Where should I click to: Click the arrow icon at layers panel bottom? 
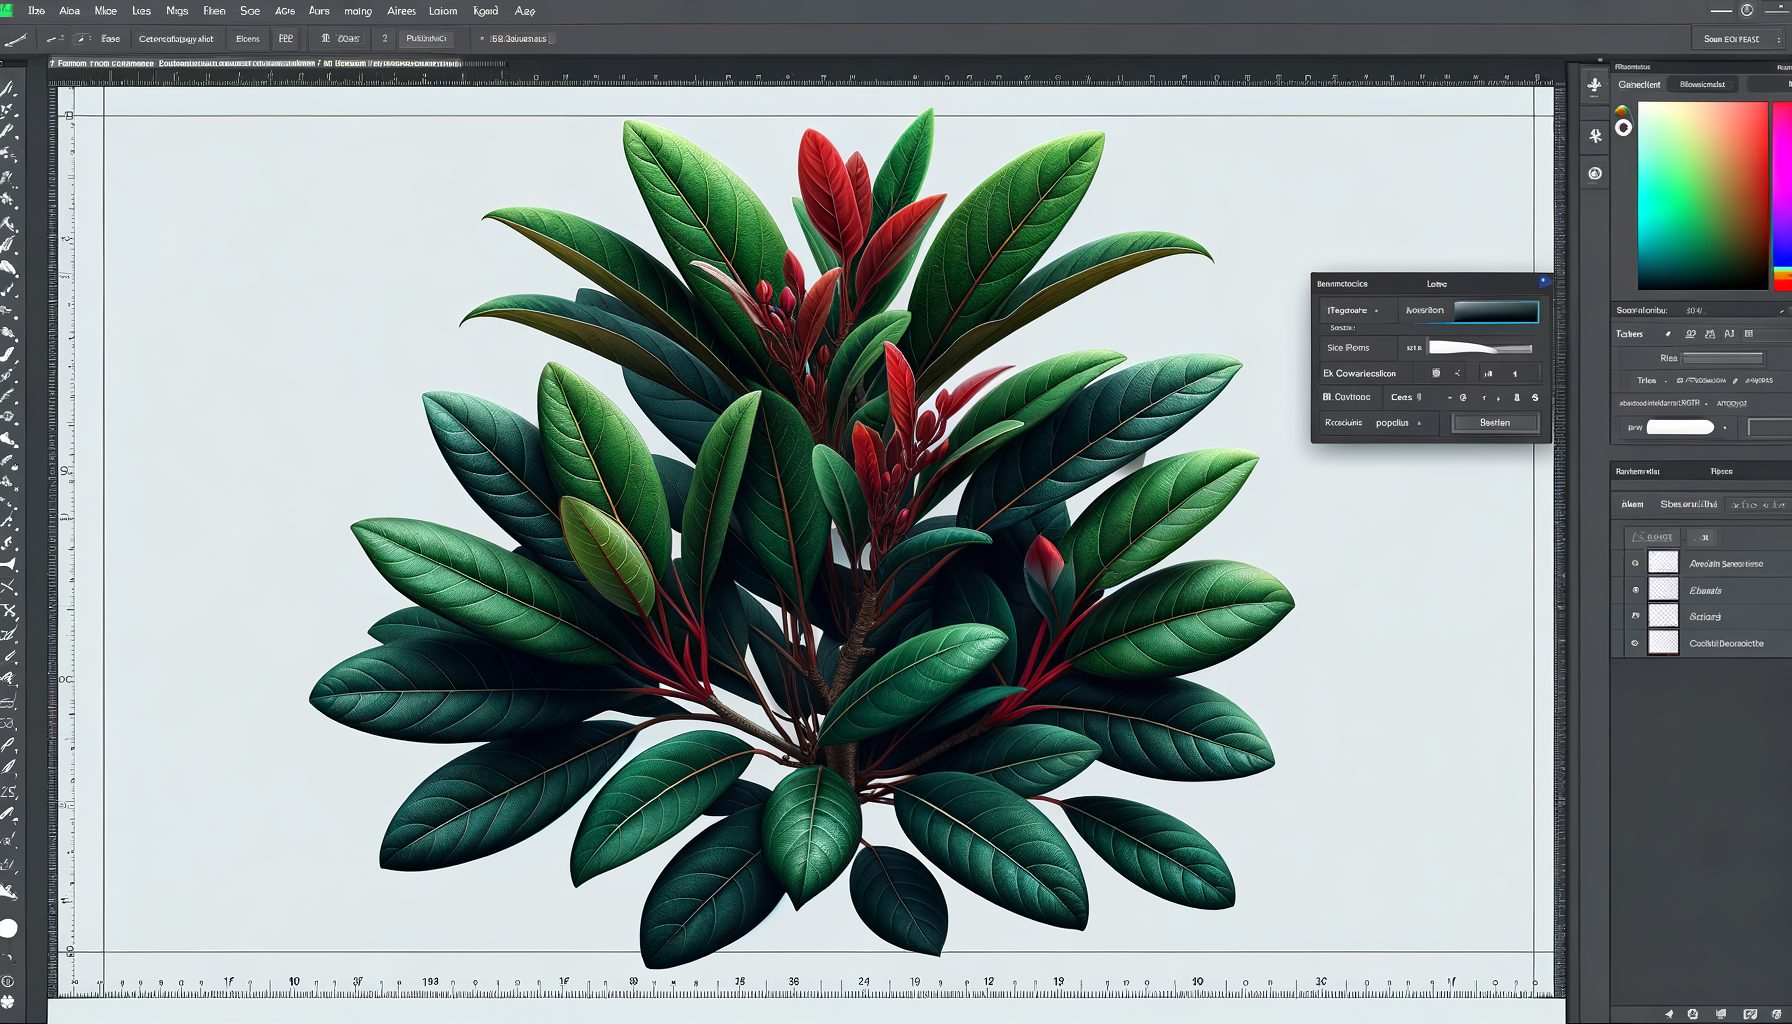tap(1669, 1014)
